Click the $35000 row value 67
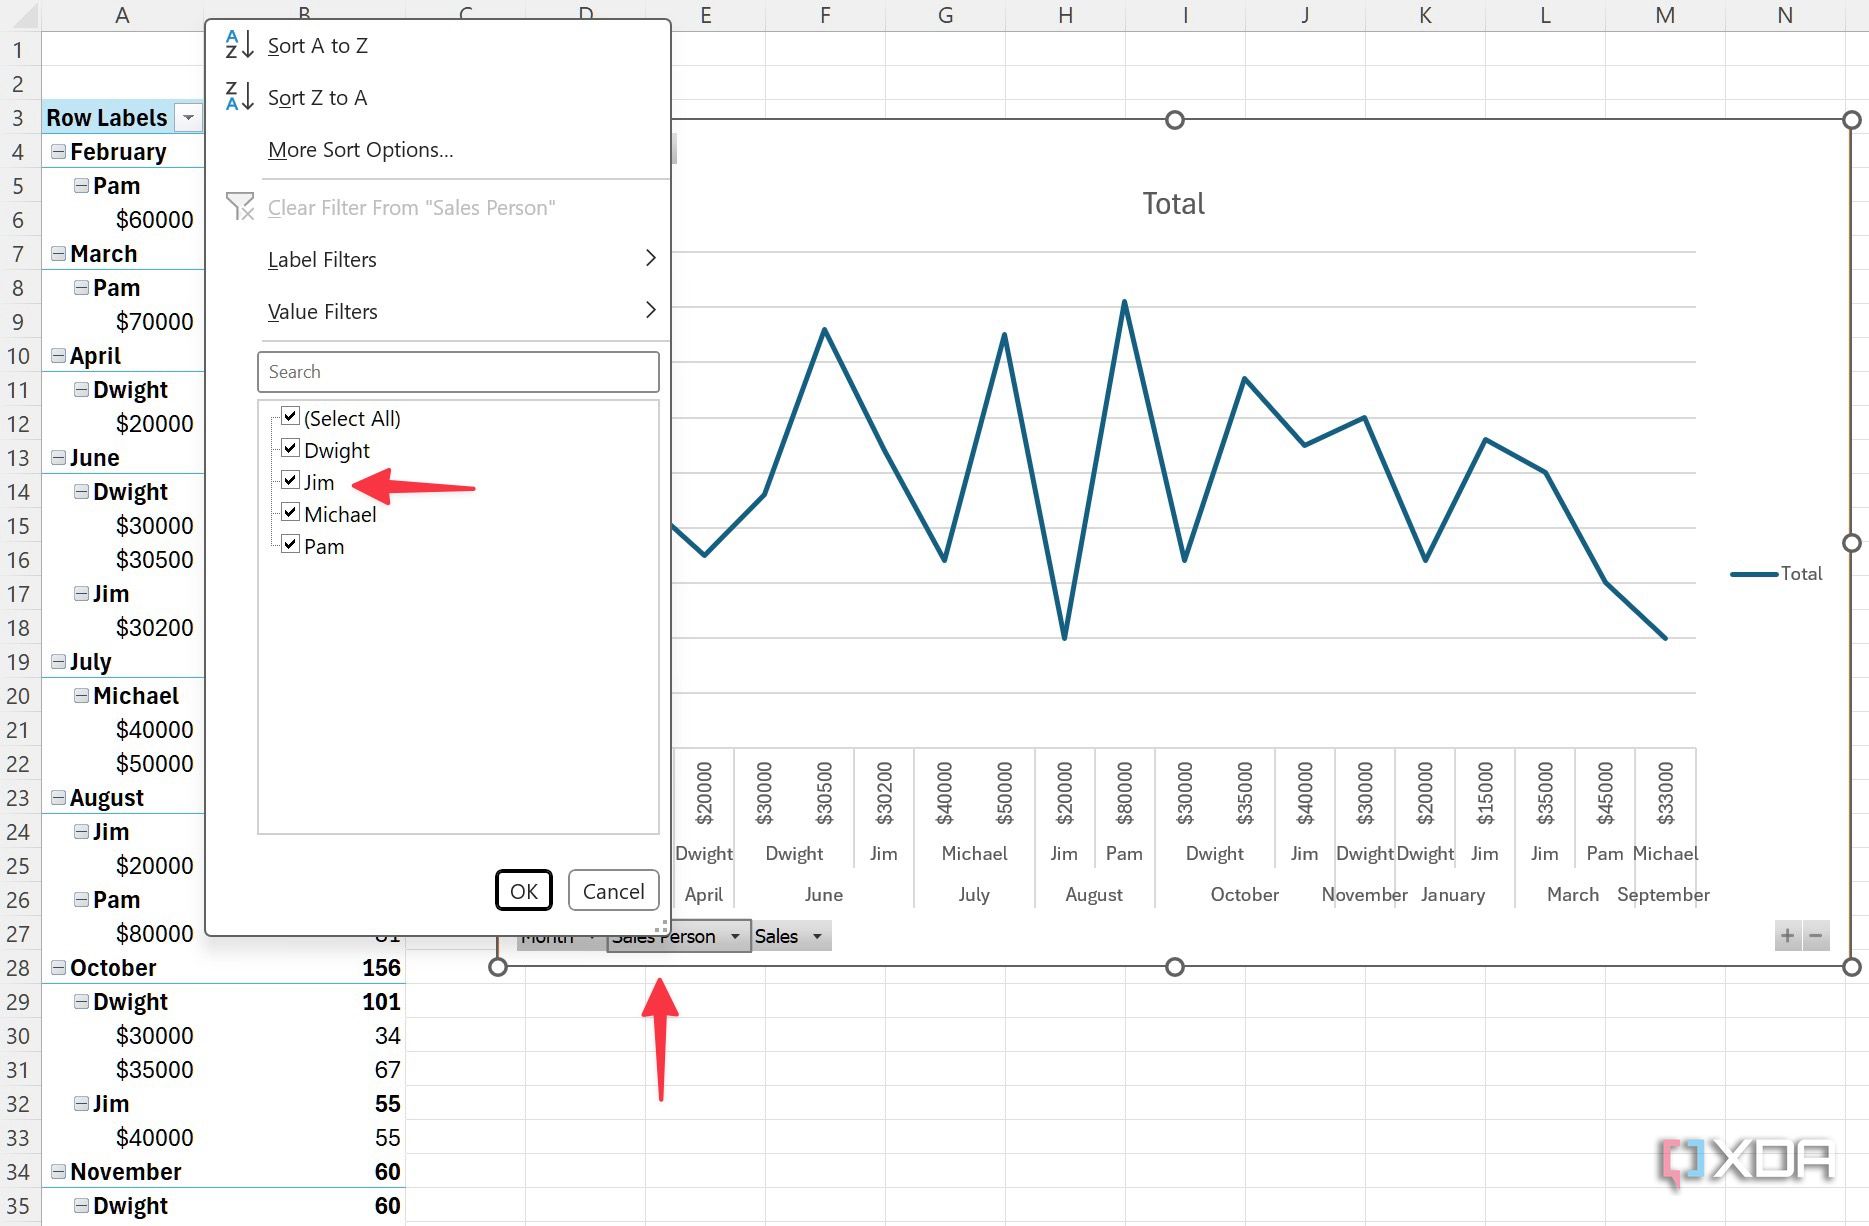This screenshot has height=1226, width=1869. 387,1070
